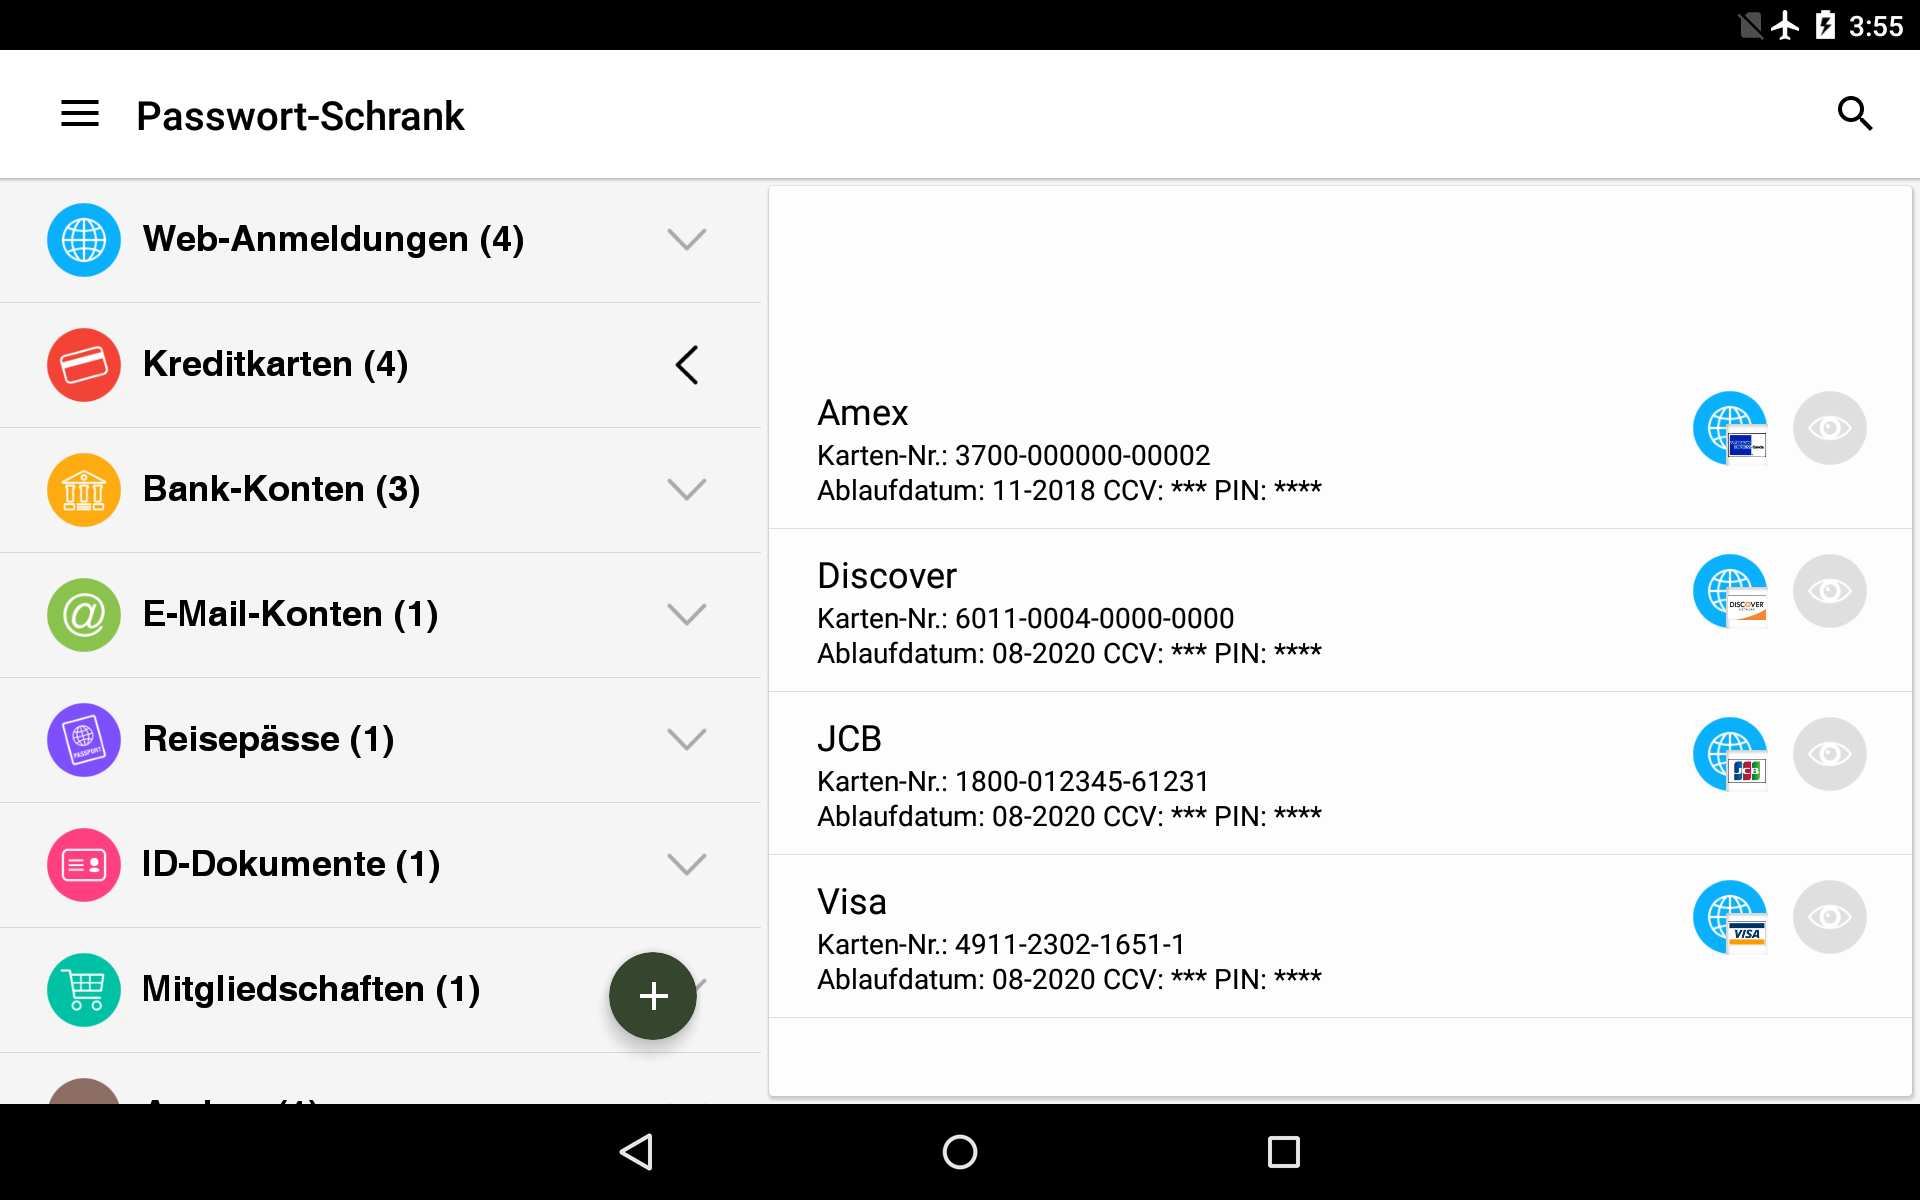Tap the battery charging status icon

(1825, 25)
